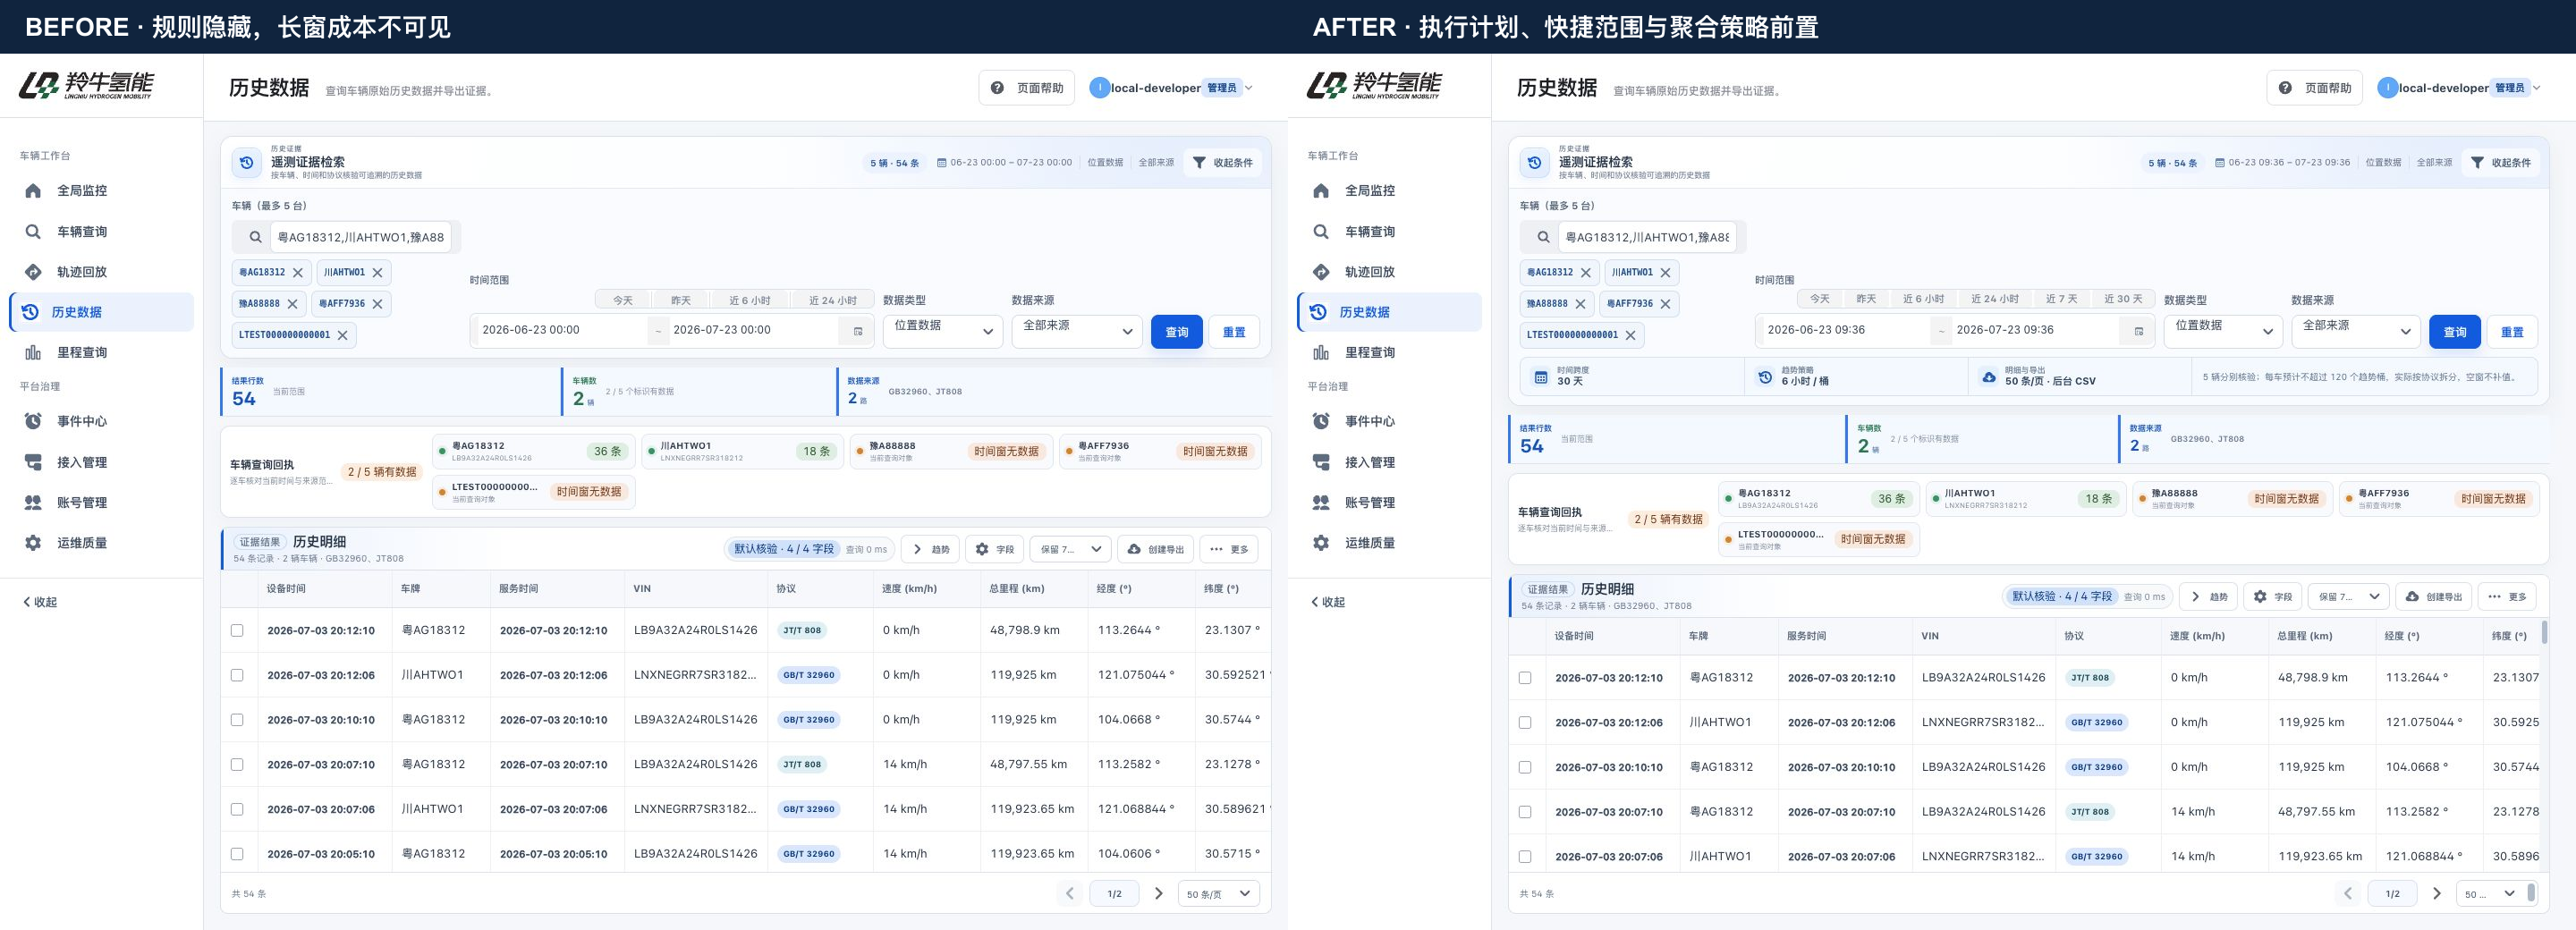This screenshot has width=2576, height=930.
Task: Open 运维质量 gear icon in BEFORE sidebar
Action: pyautogui.click(x=33, y=543)
